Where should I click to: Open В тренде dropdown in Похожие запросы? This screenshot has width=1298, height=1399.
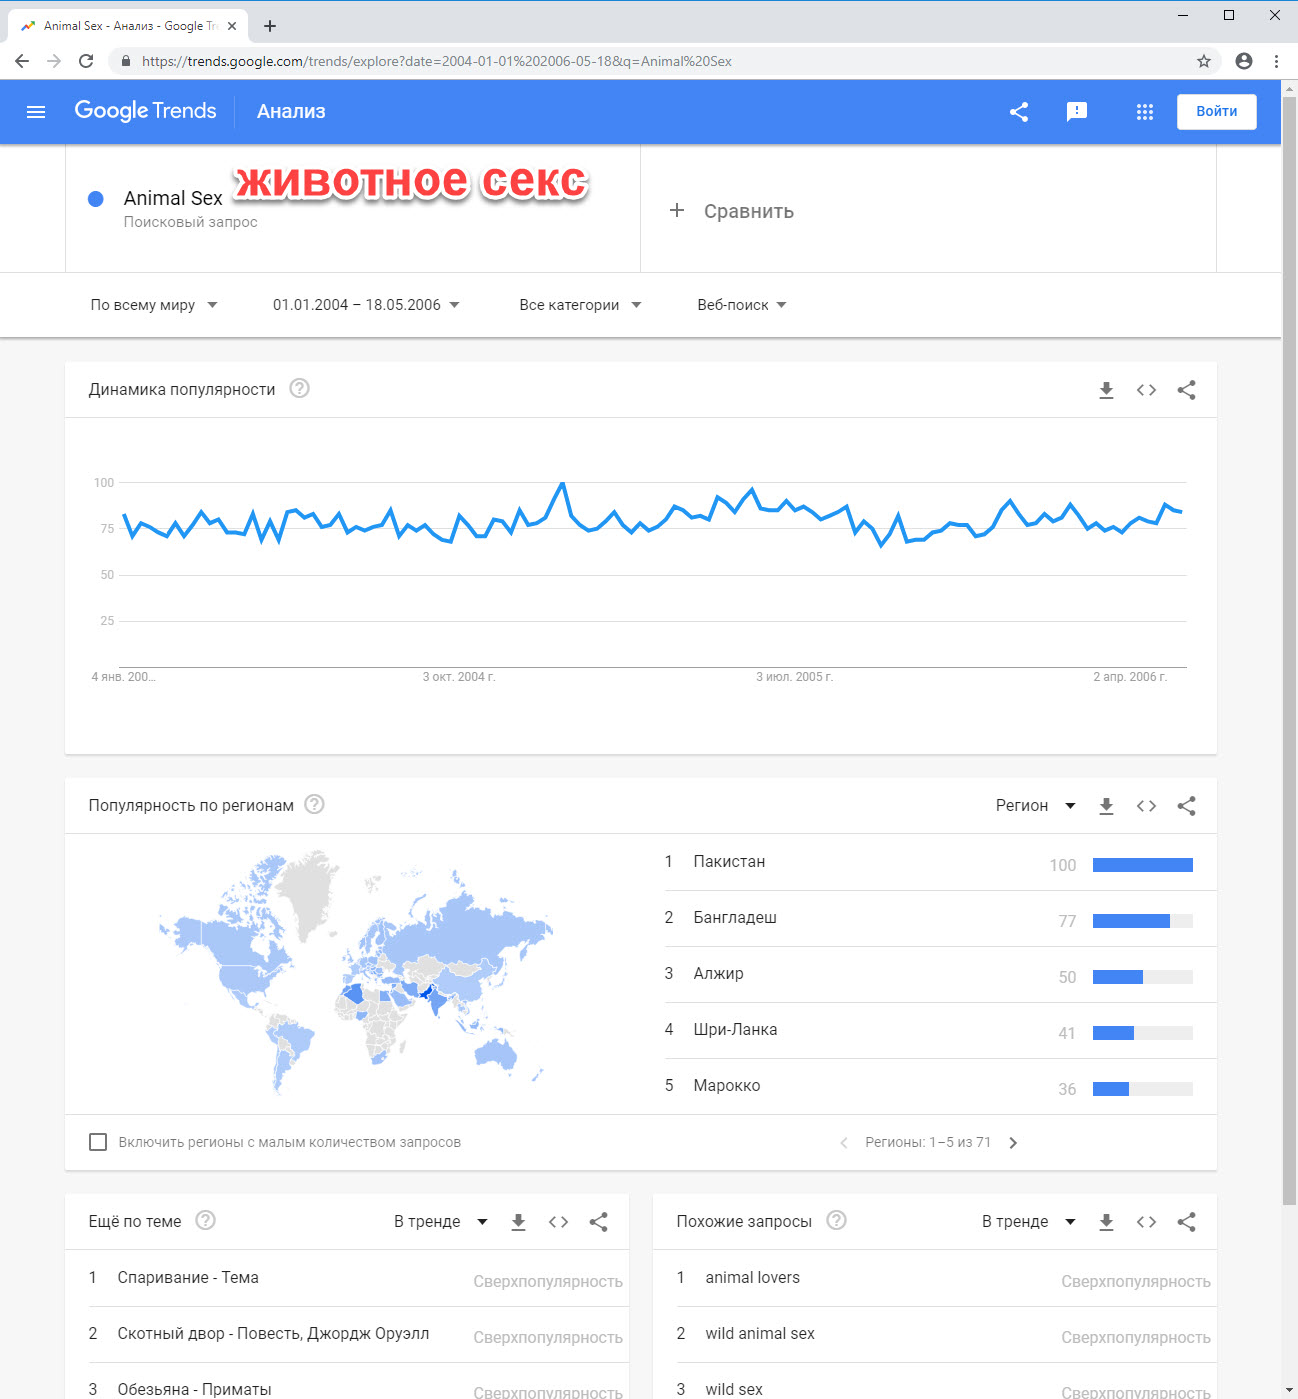point(1029,1222)
